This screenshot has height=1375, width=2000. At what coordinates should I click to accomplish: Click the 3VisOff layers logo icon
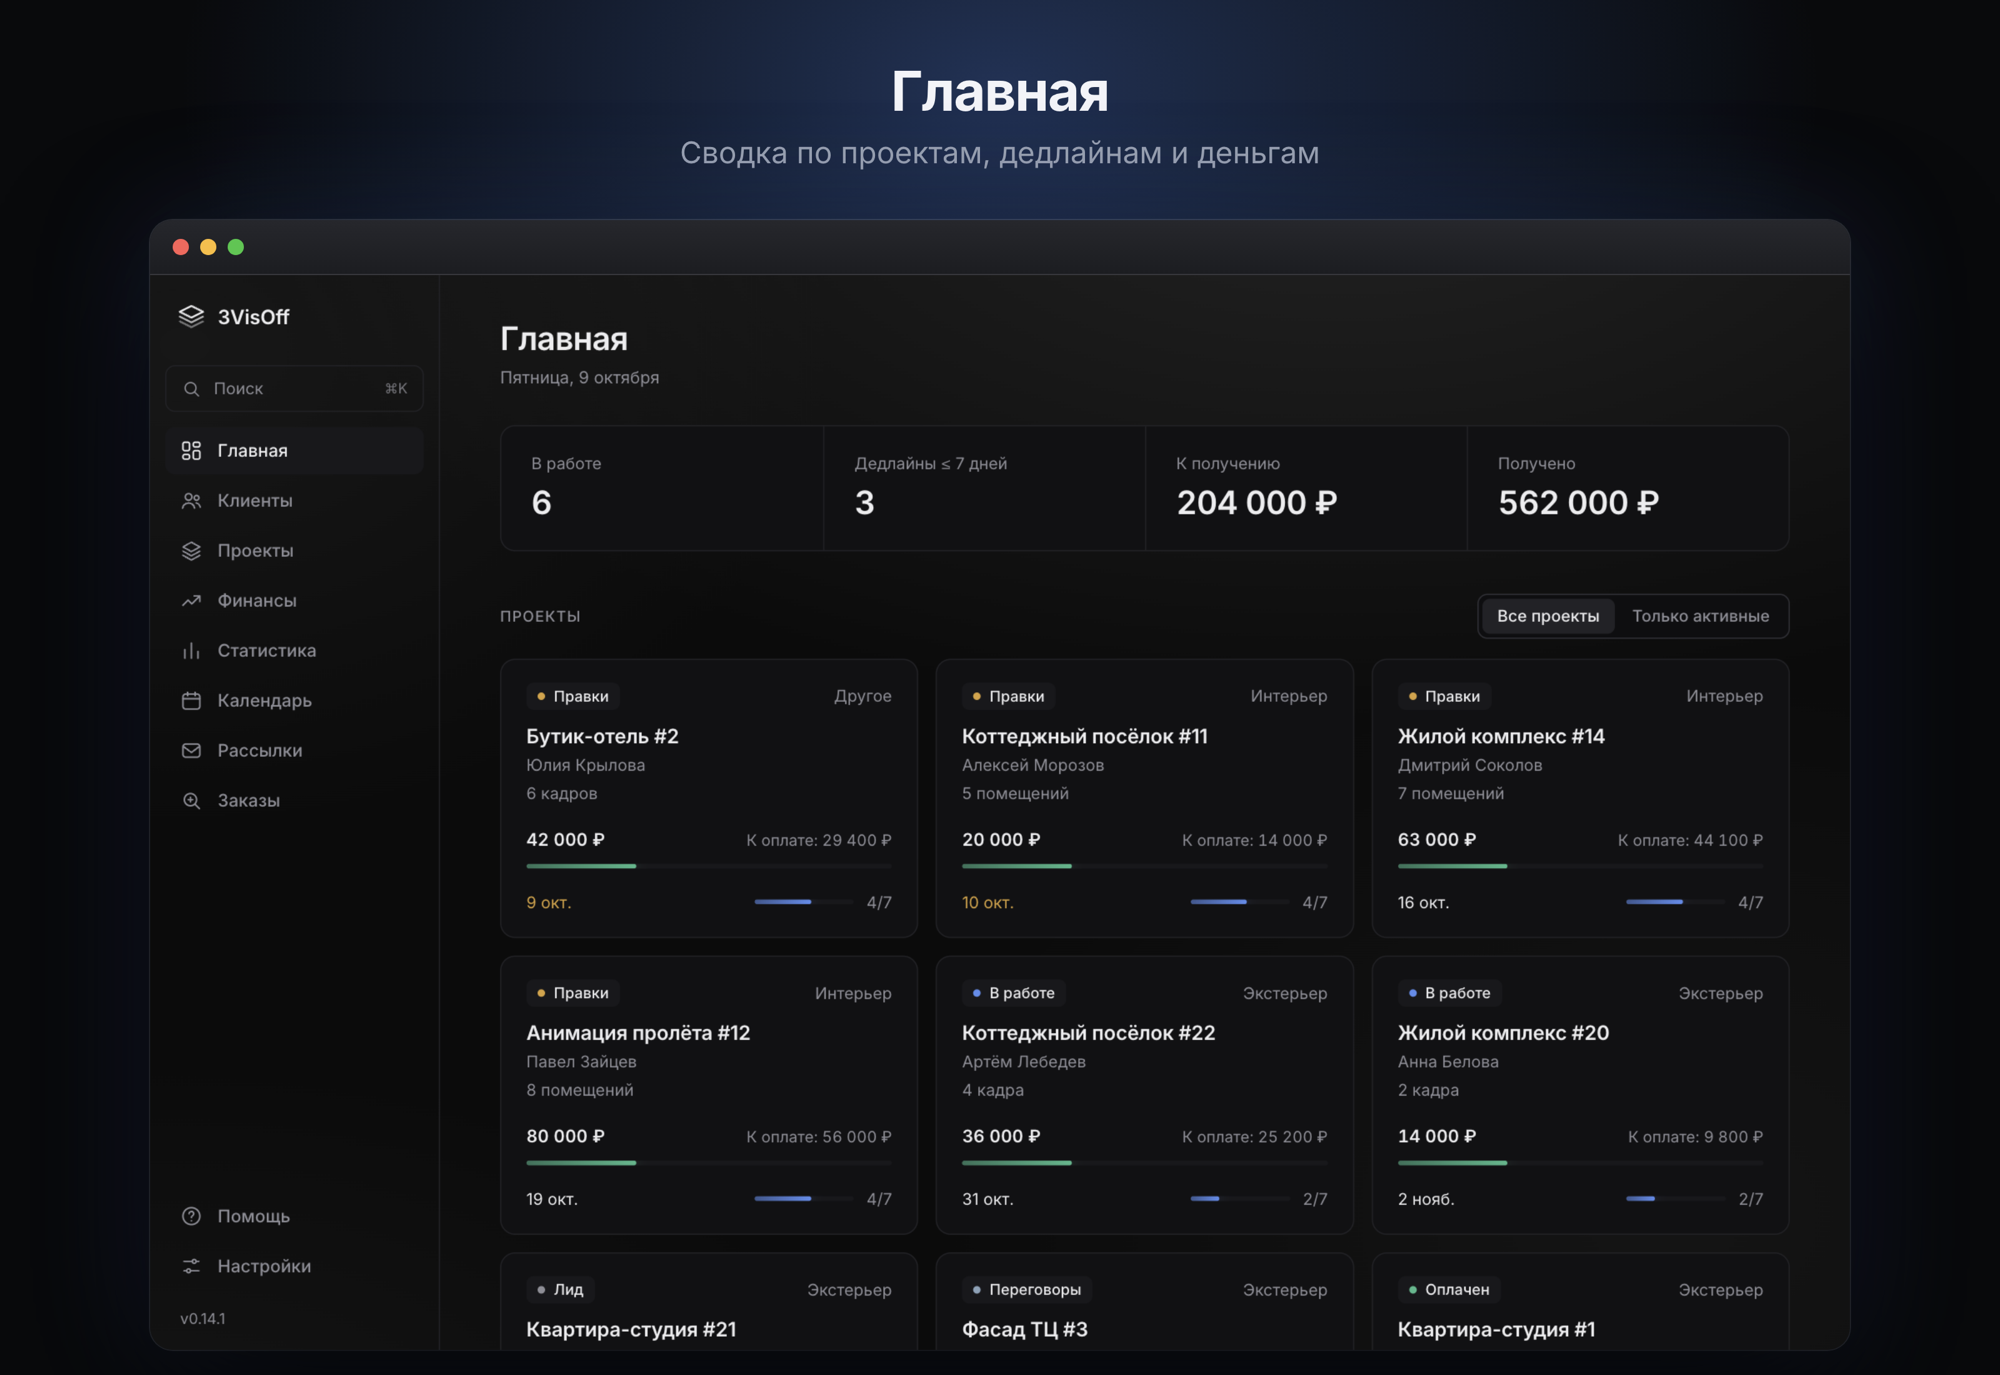point(191,316)
